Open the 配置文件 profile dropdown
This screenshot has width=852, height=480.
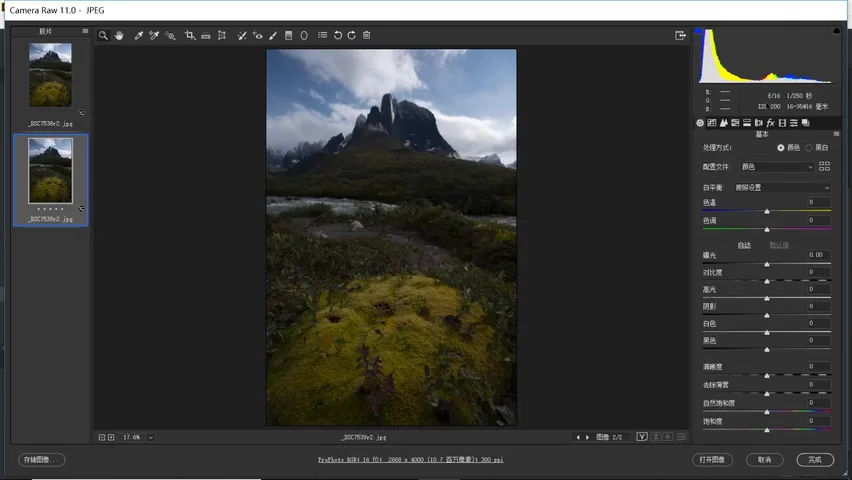[777, 167]
